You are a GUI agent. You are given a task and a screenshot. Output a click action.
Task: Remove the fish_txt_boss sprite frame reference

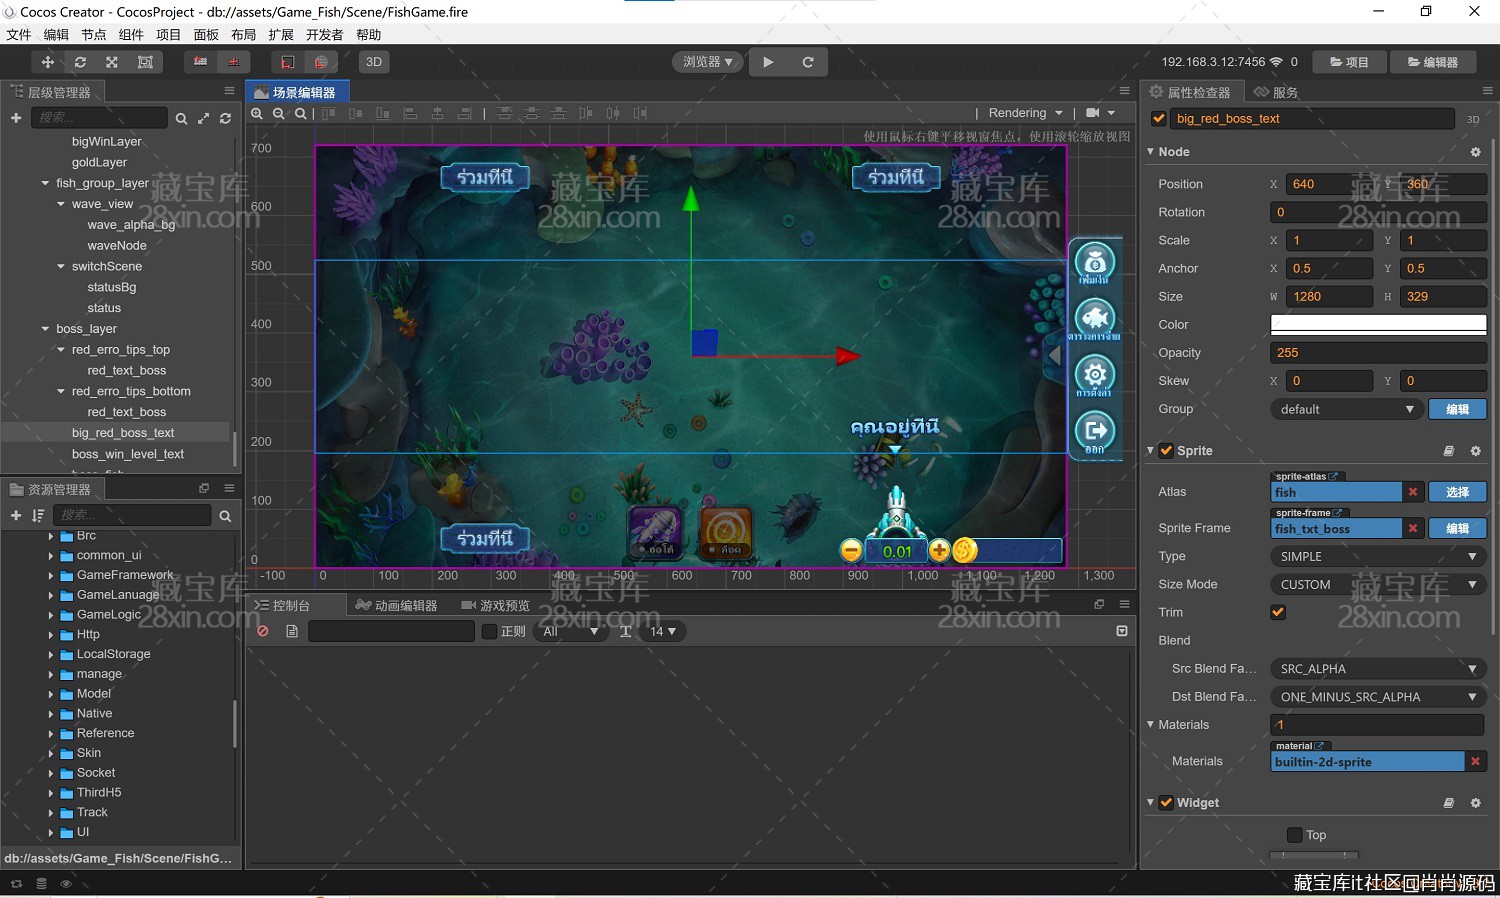1413,528
